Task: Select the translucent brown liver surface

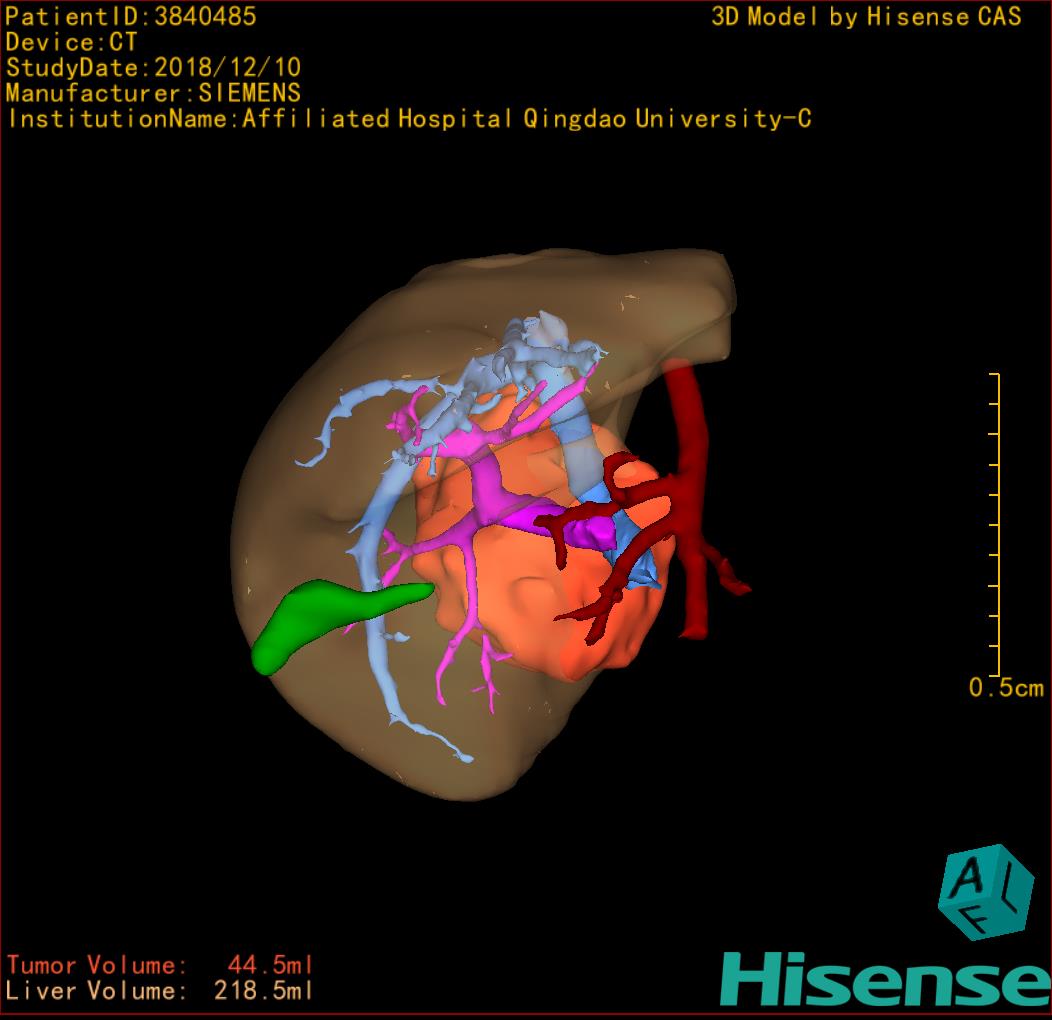Action: (300, 420)
